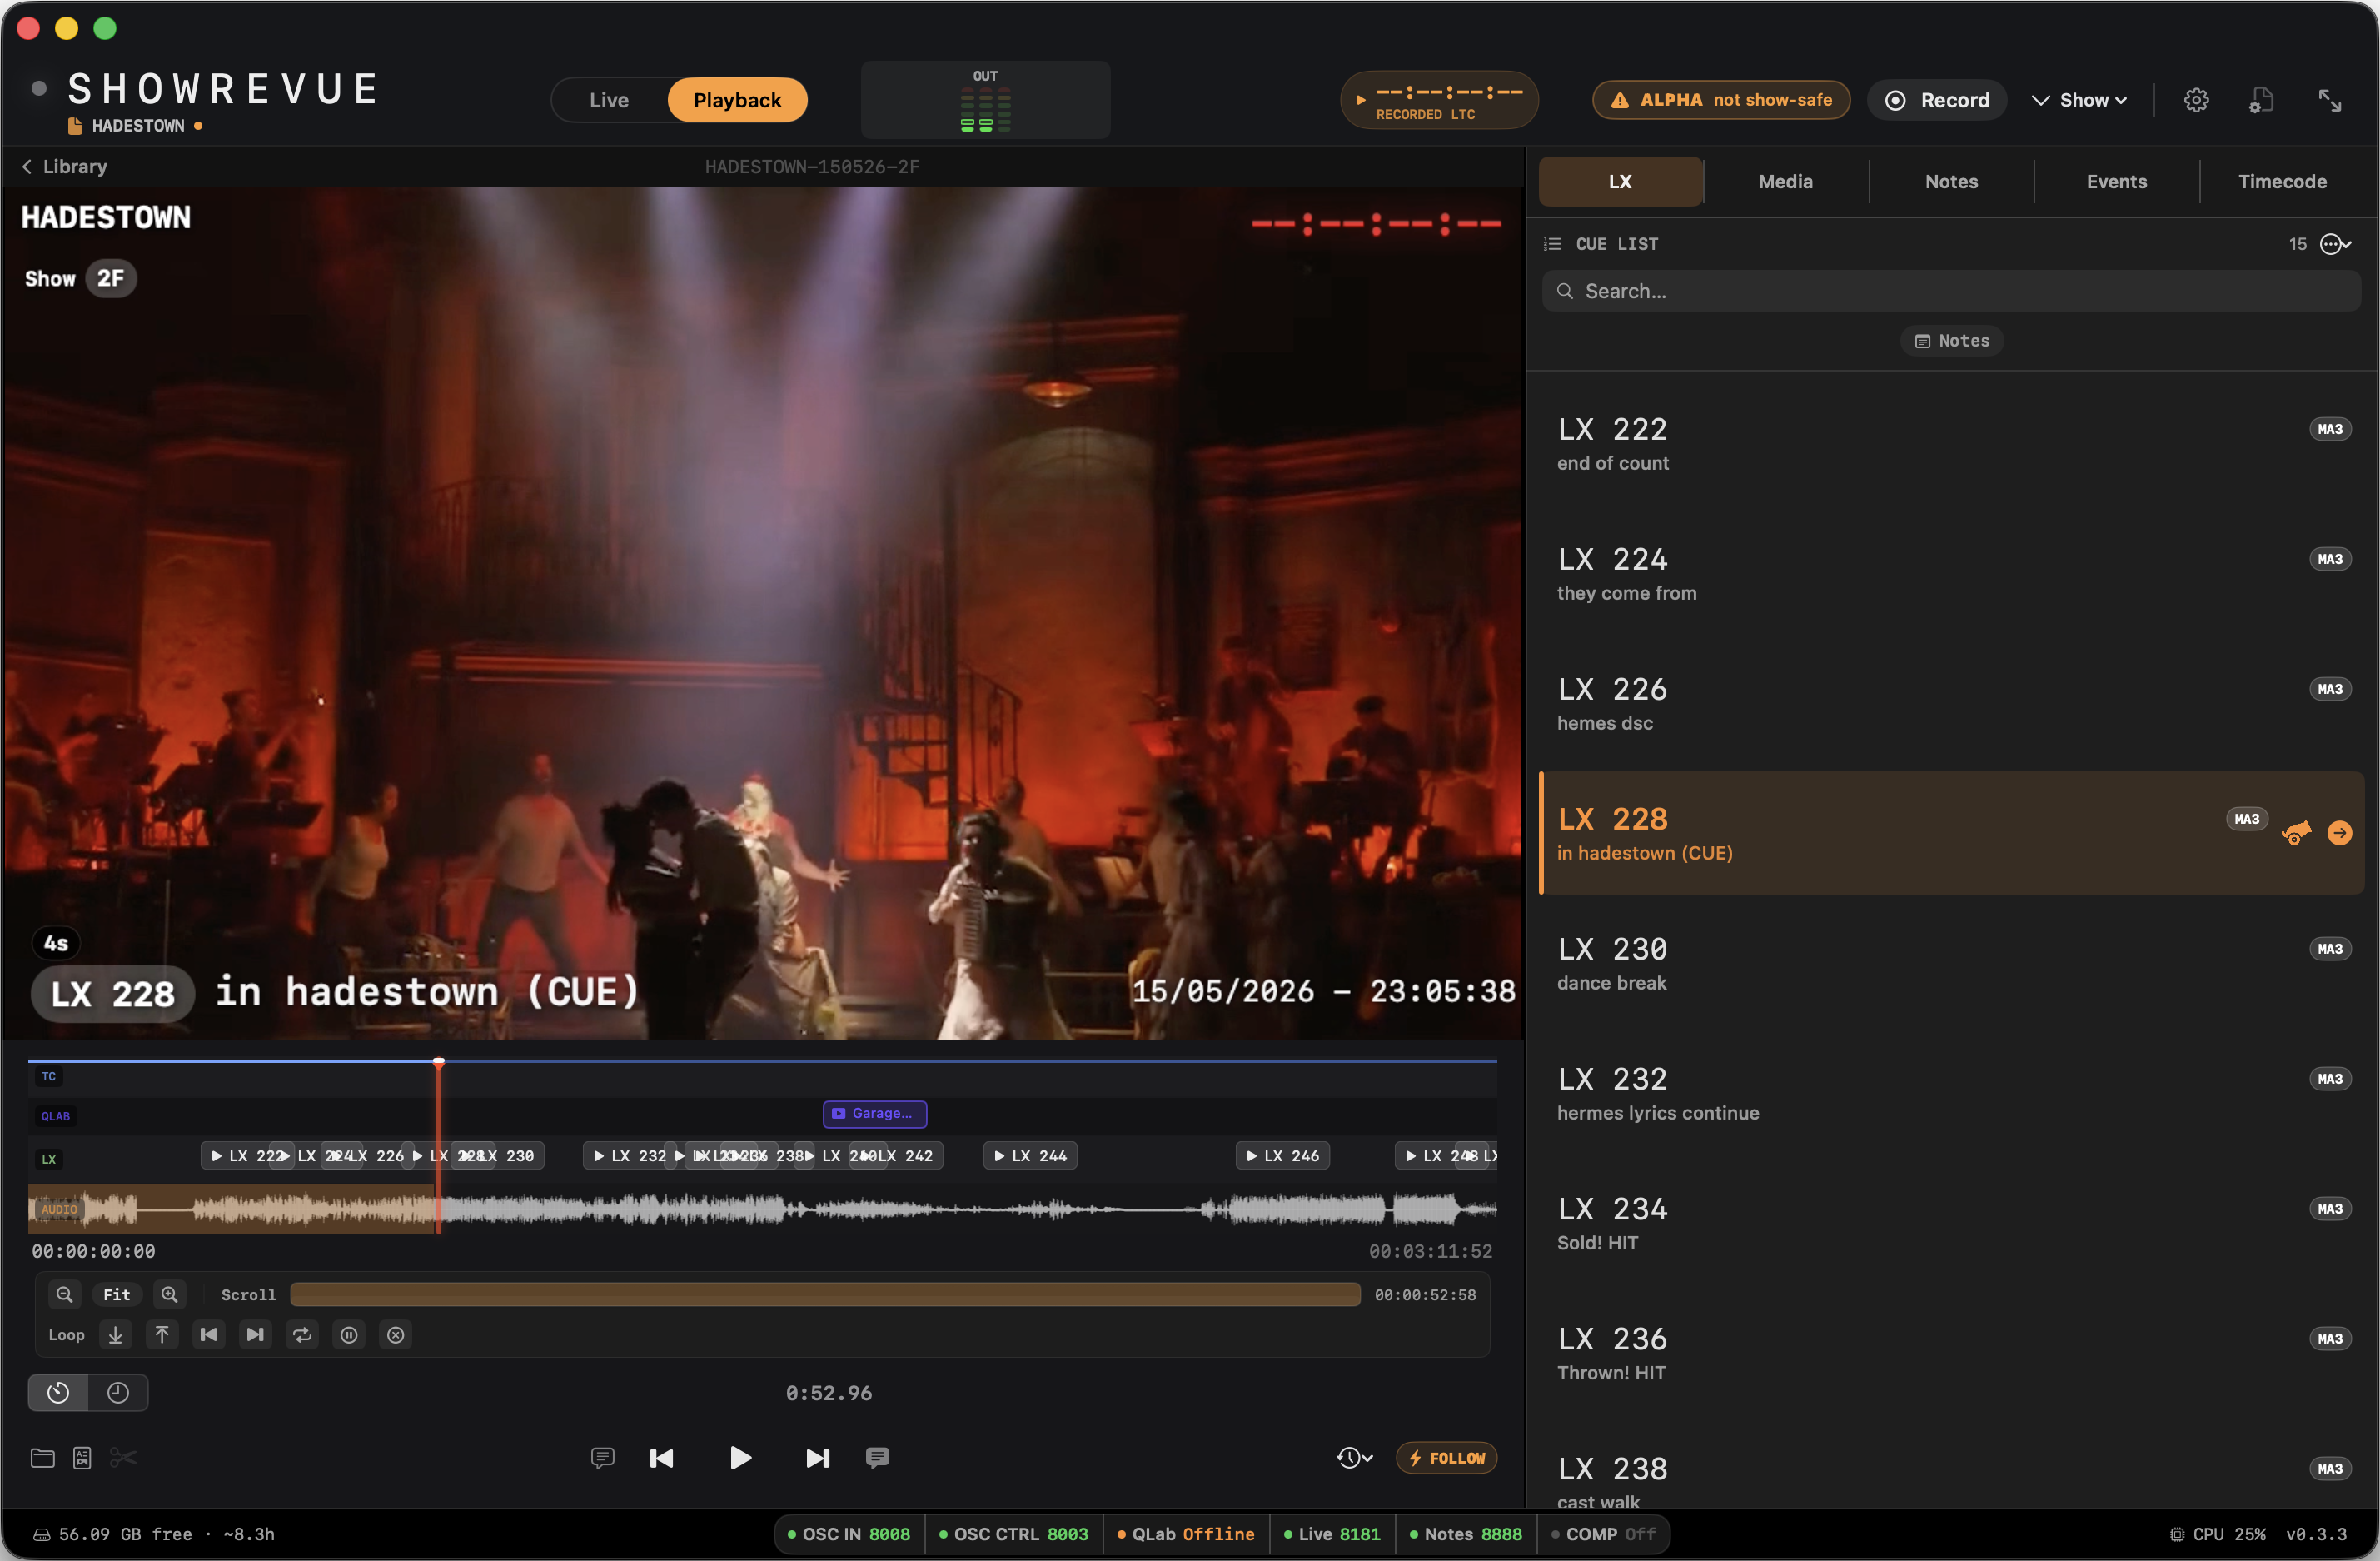The width and height of the screenshot is (2380, 1561).
Task: Switch to the Media tab
Action: point(1785,182)
